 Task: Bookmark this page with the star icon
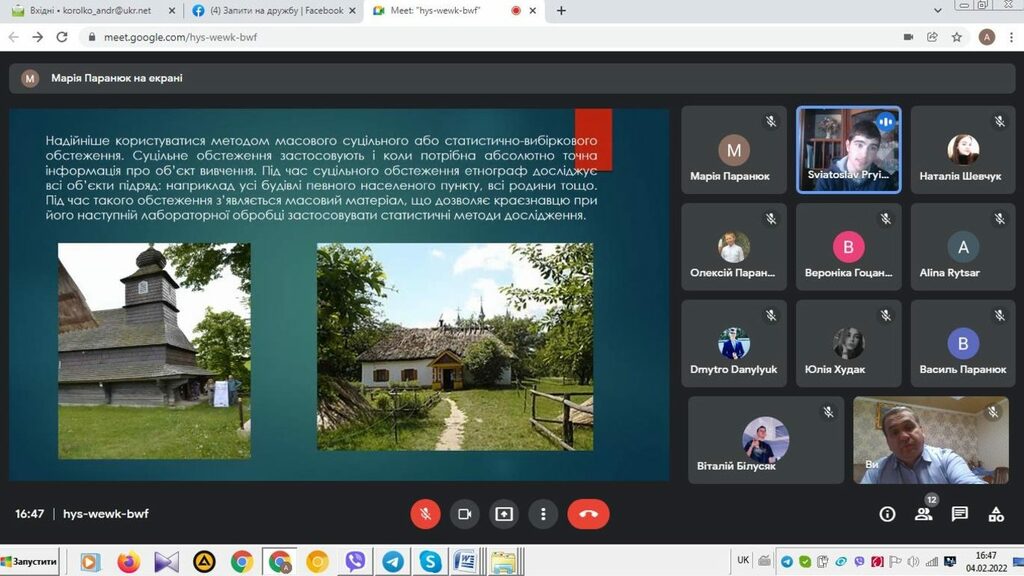pyautogui.click(x=957, y=37)
